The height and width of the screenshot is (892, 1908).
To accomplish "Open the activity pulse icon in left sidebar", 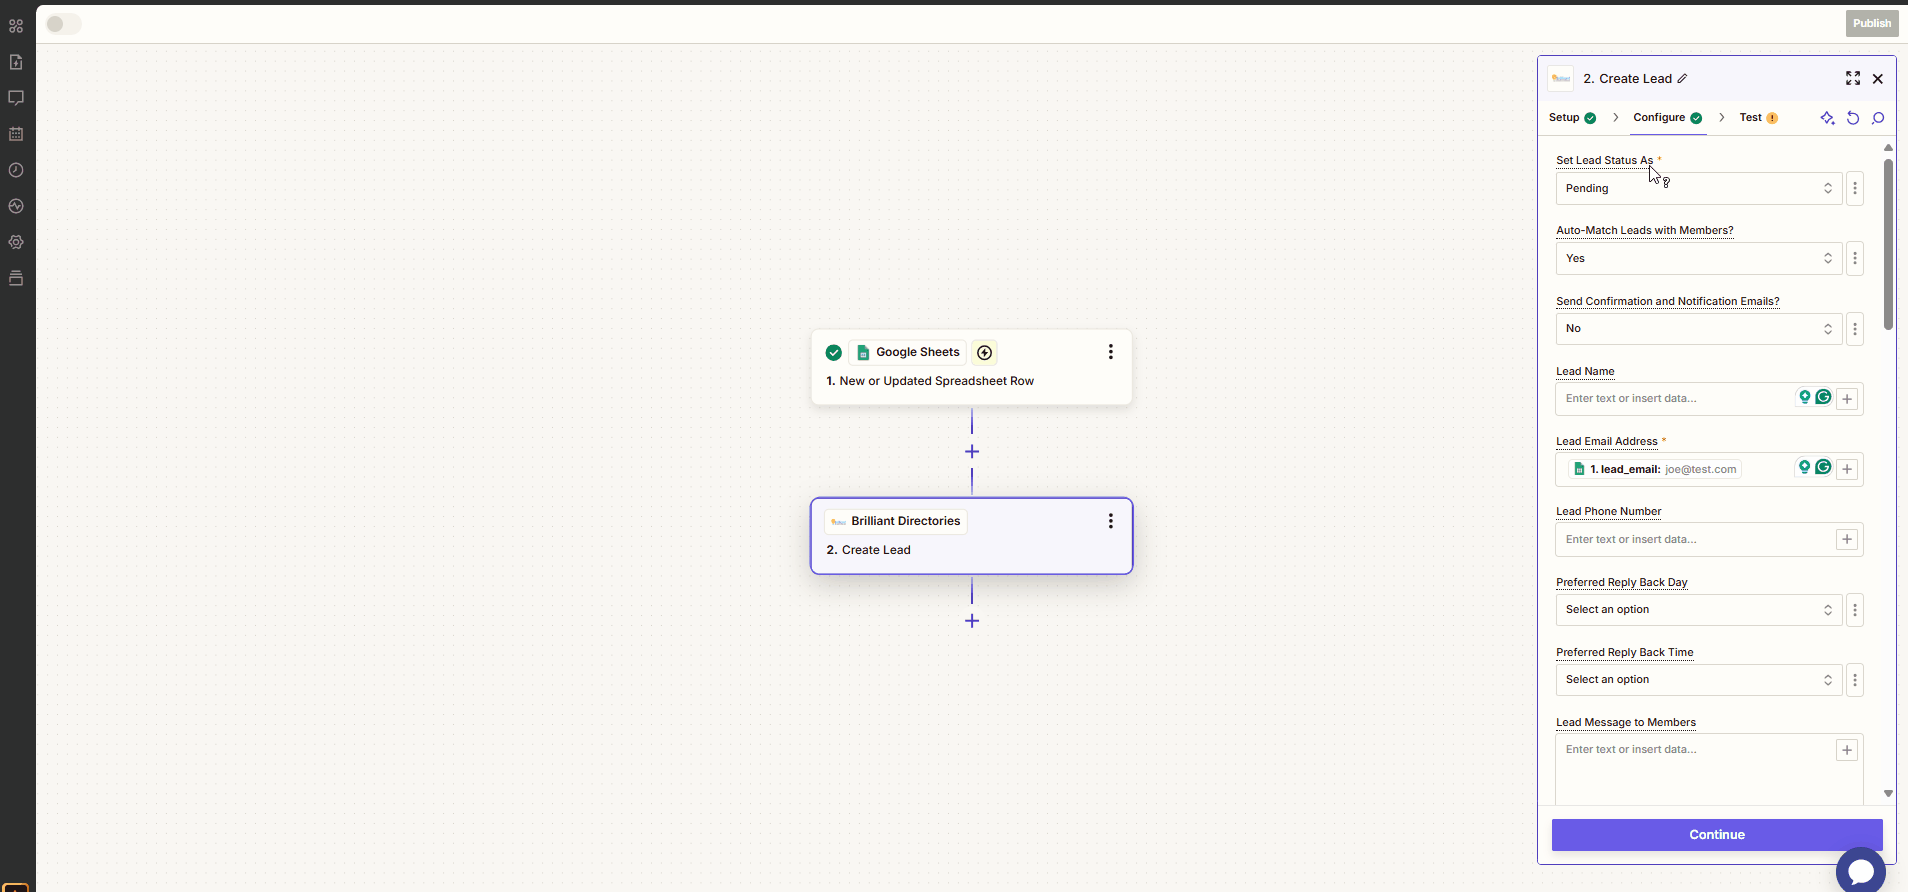I will [16, 206].
